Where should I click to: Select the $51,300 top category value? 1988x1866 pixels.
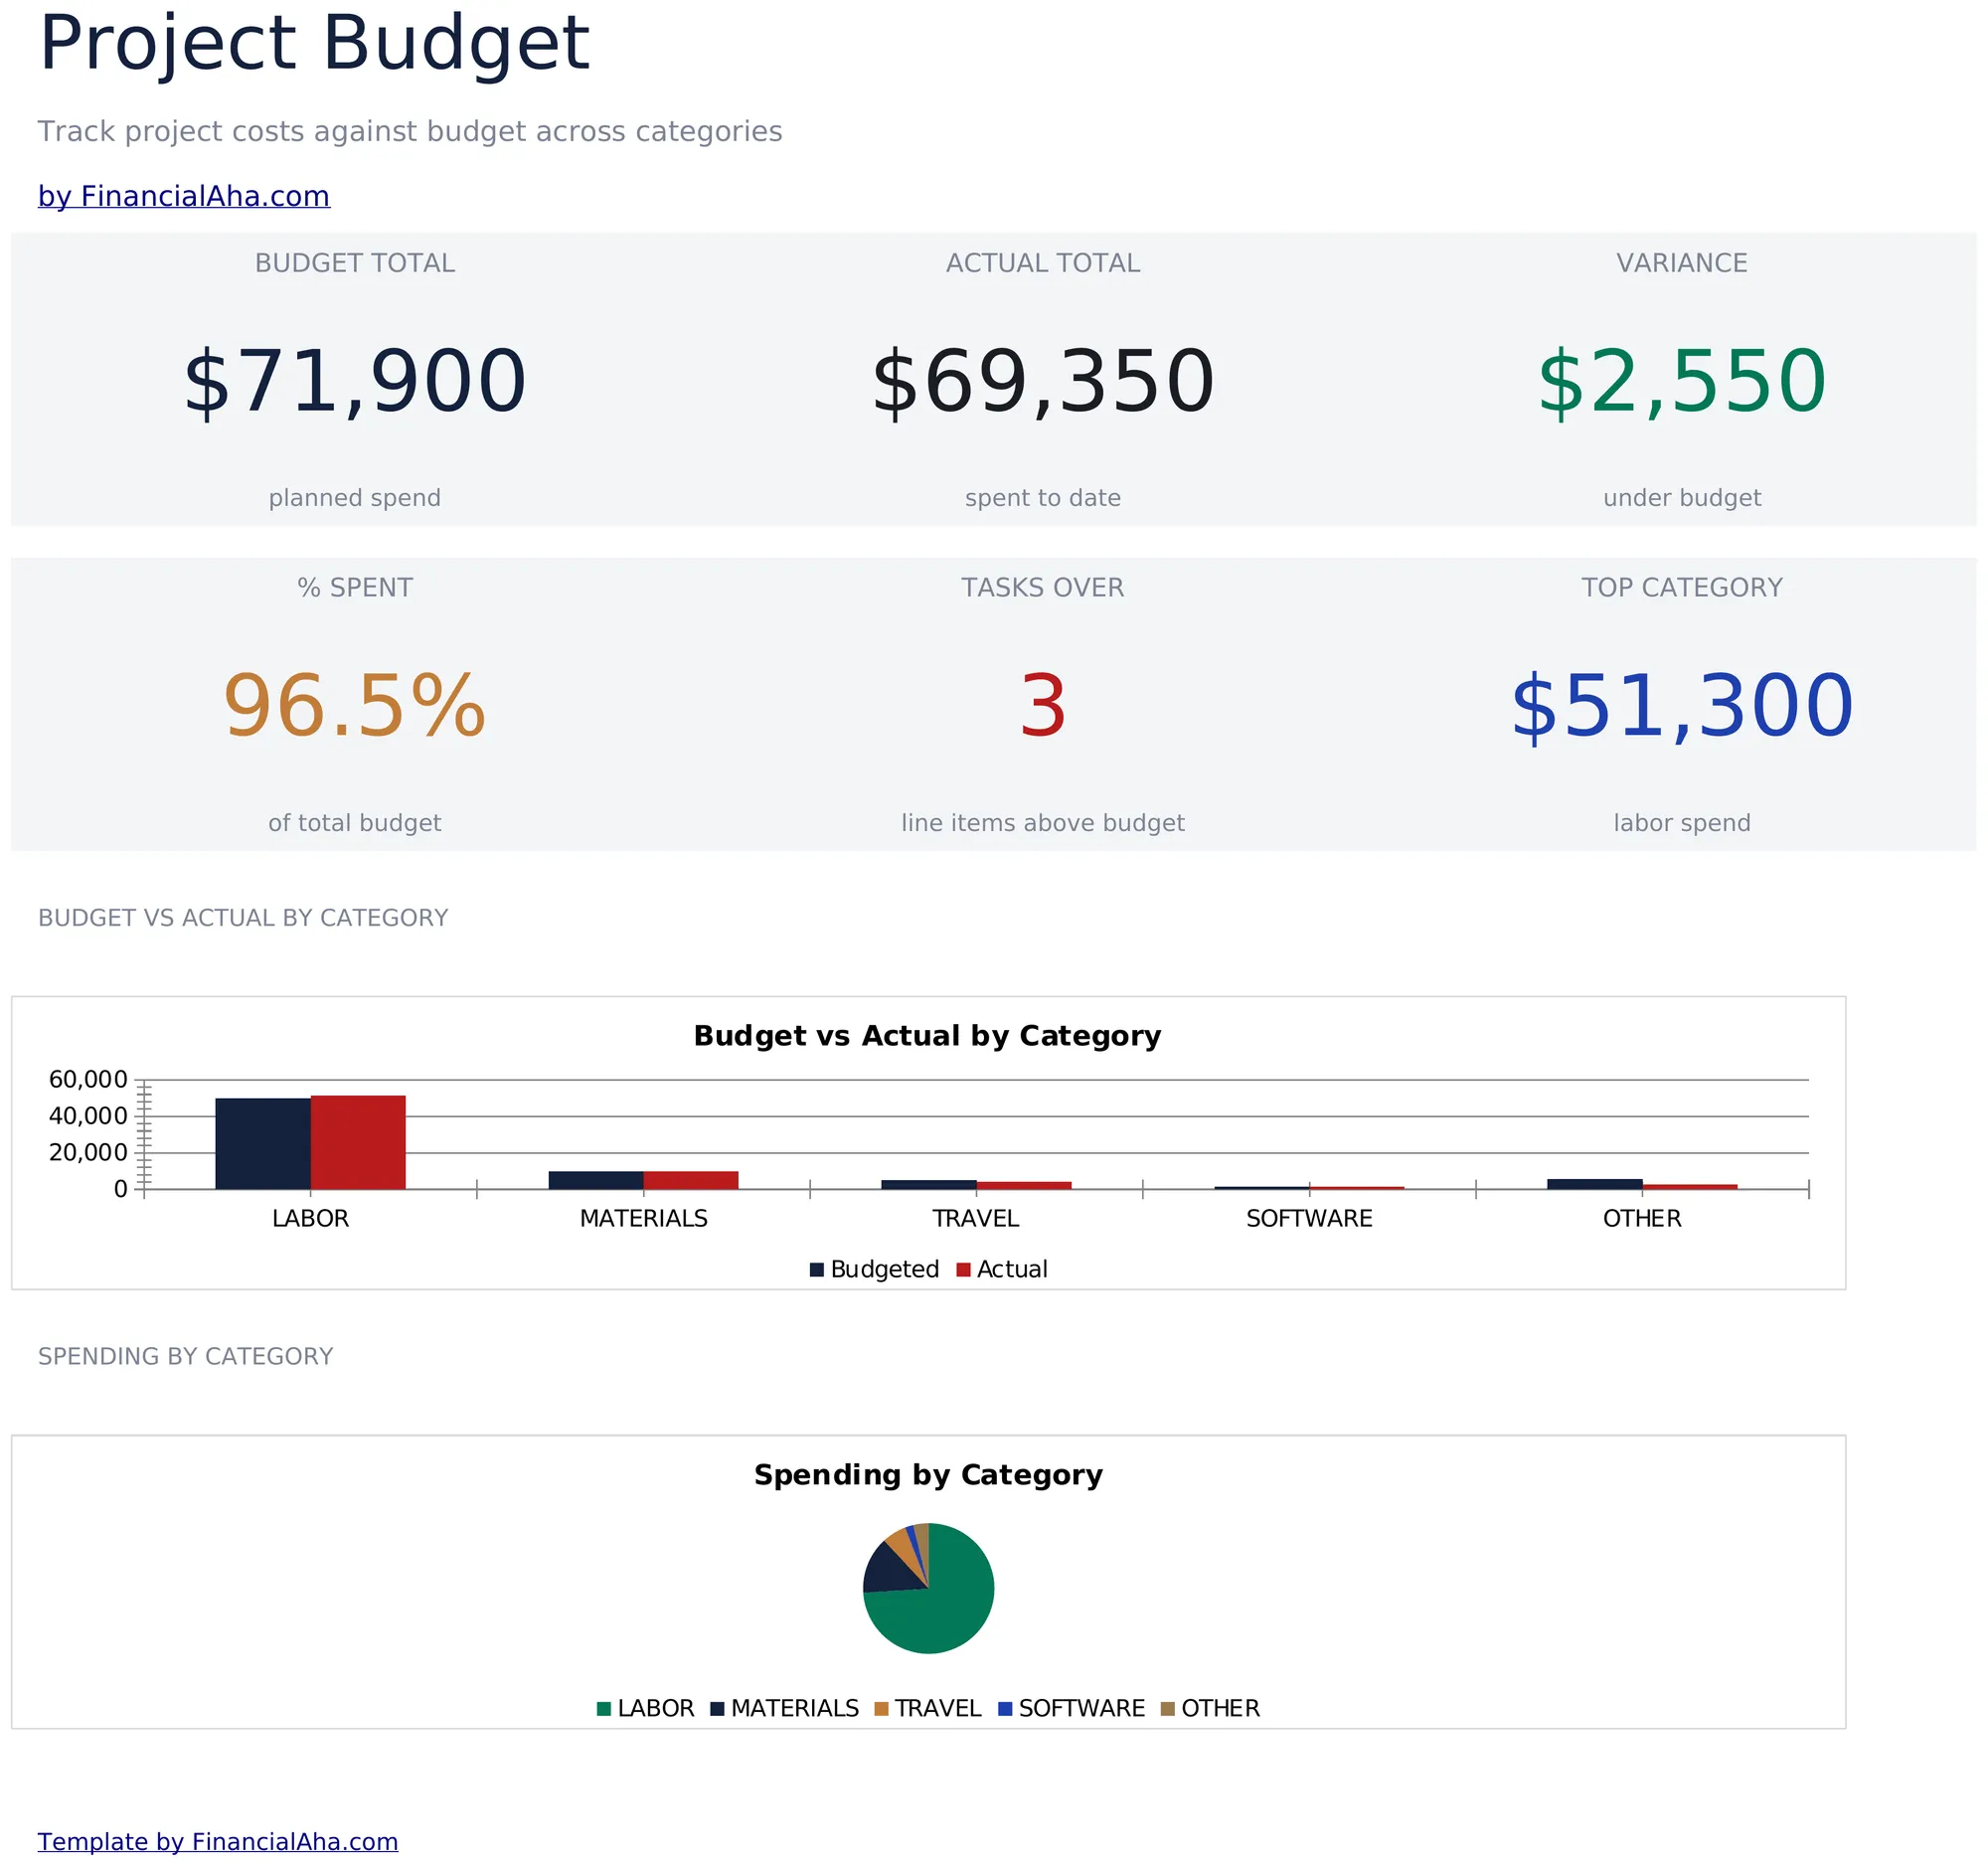coord(1682,706)
